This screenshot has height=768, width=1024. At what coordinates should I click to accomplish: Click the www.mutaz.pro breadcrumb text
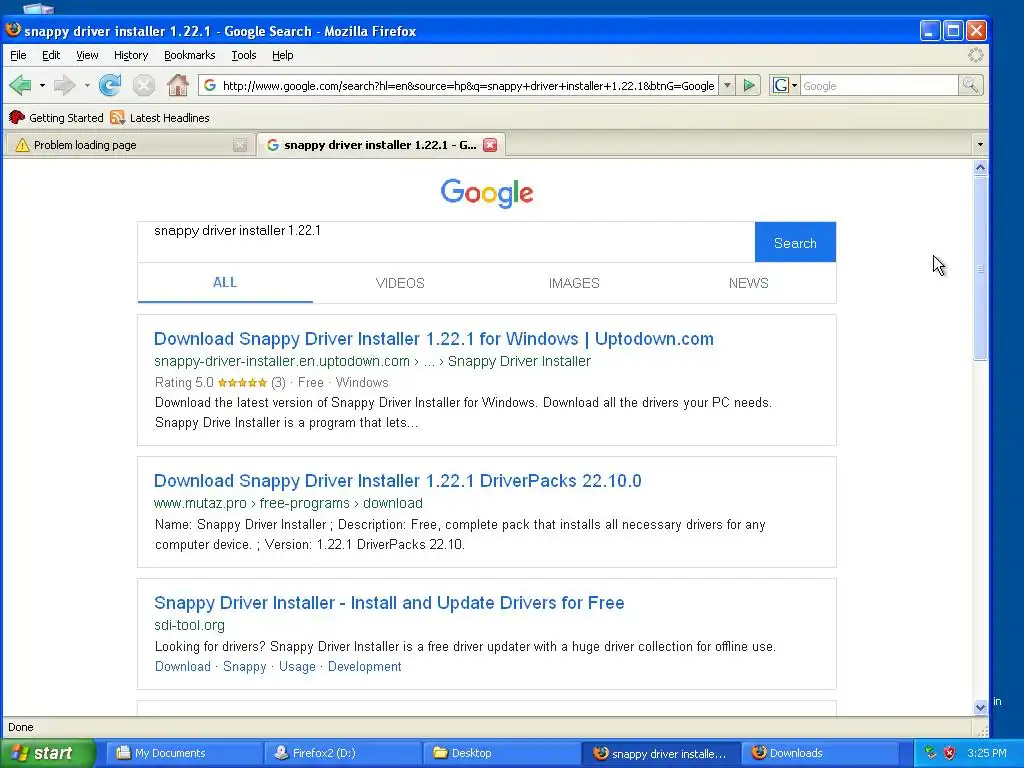coord(200,504)
